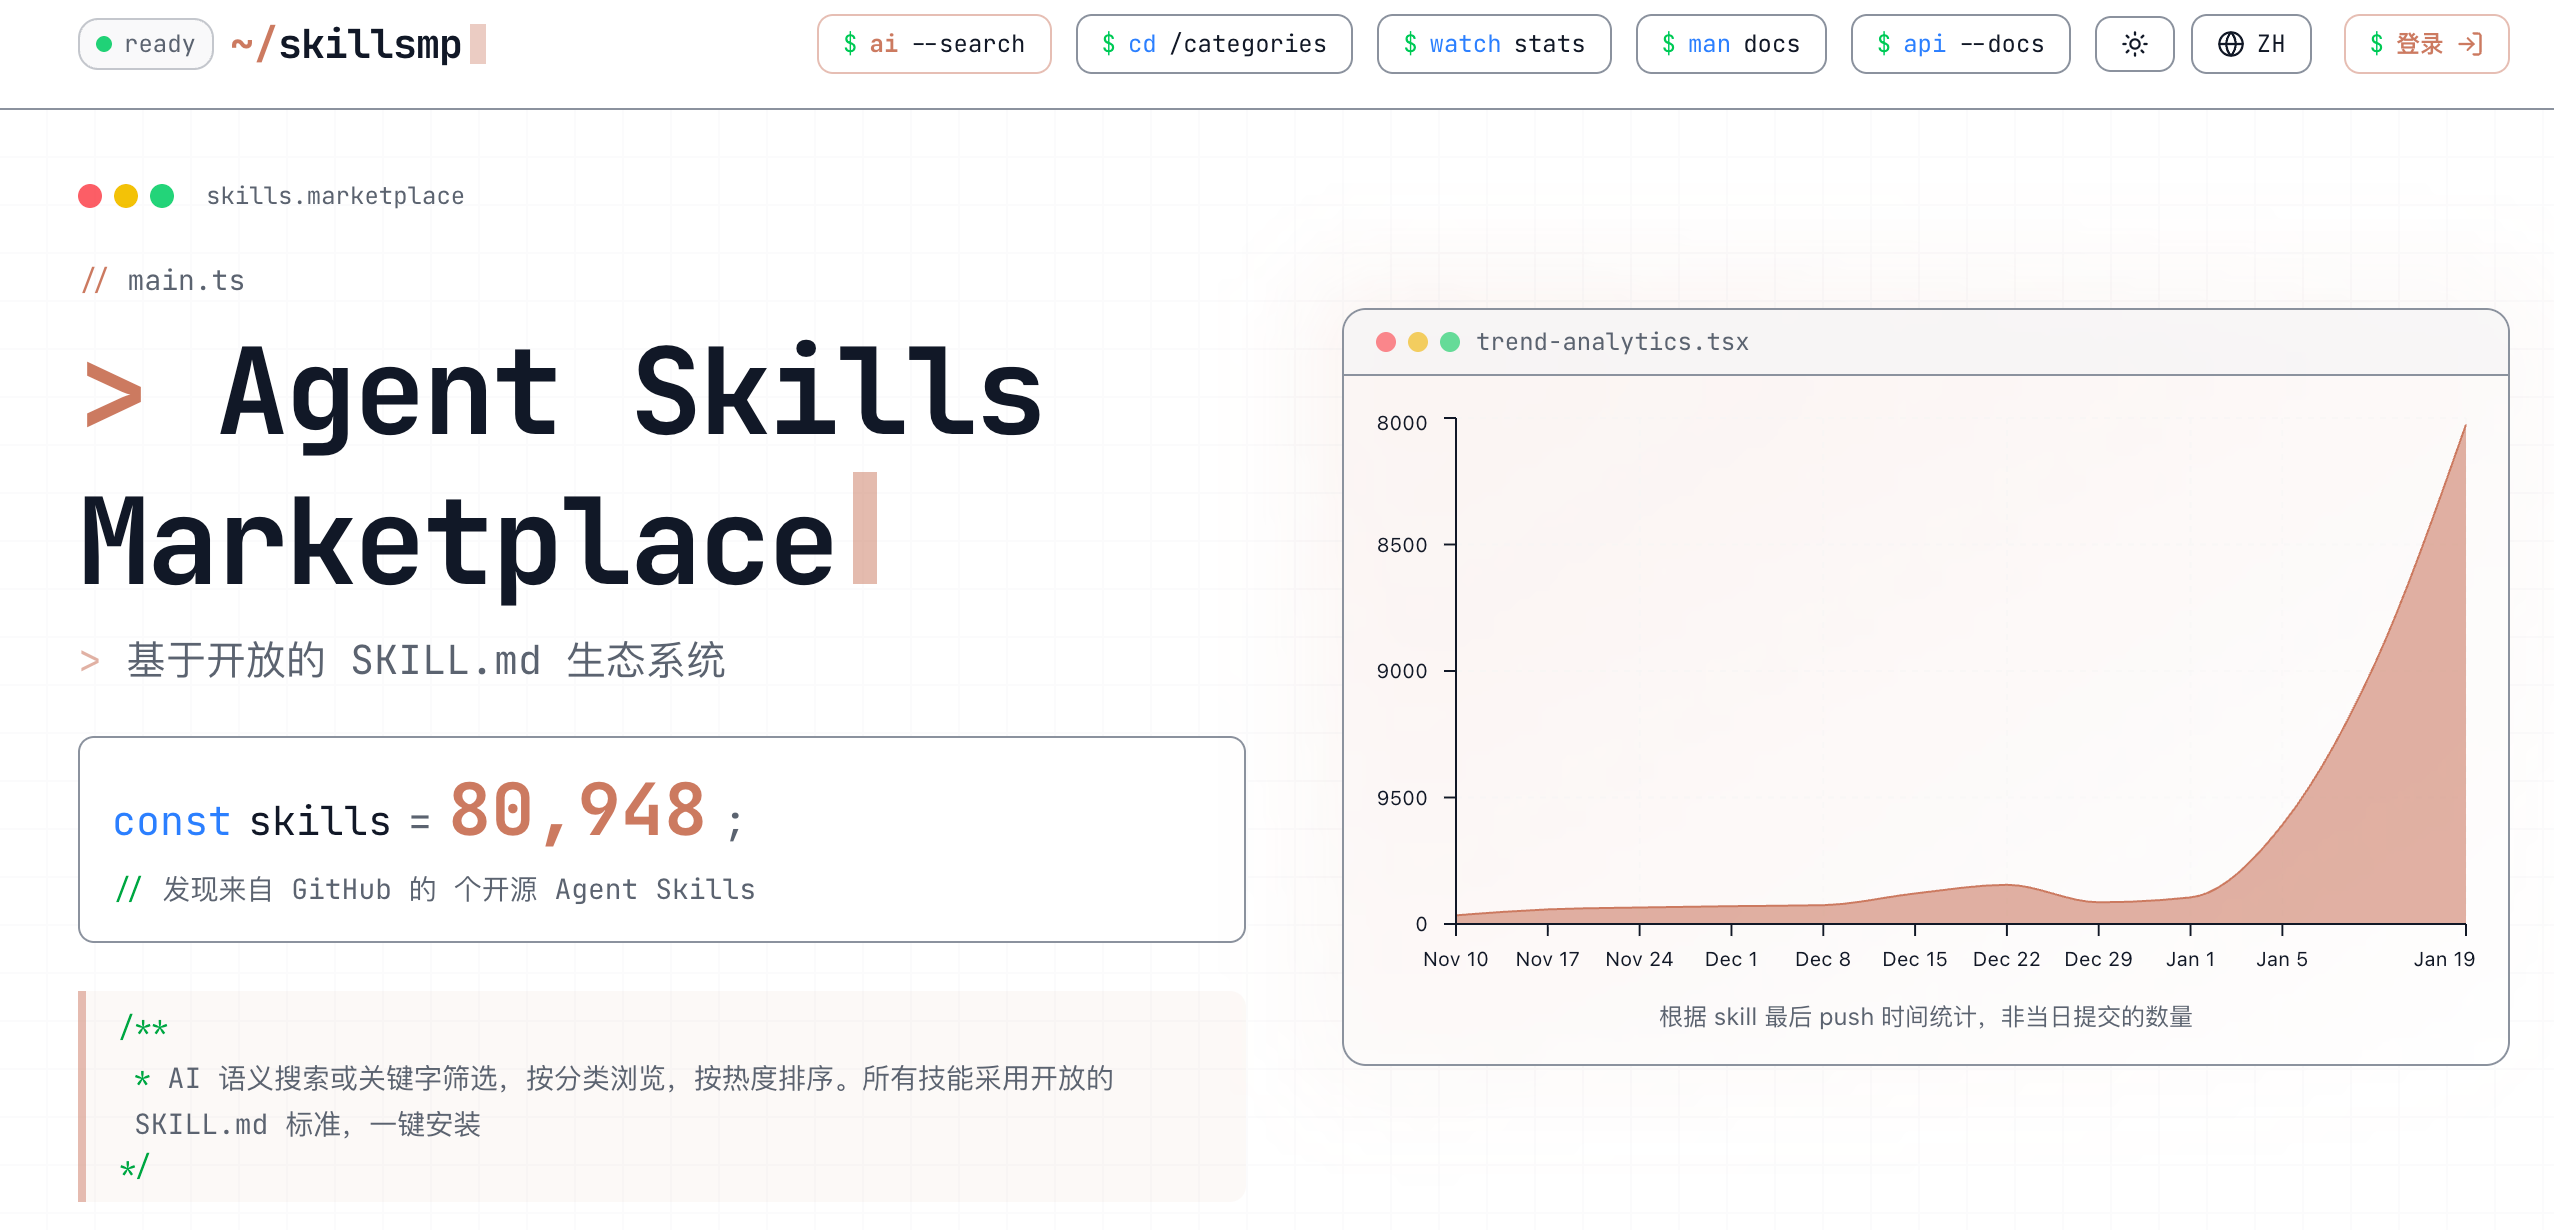Screen dimensions: 2554x1230
Task: Click green dot in trend-analytics.tsx window
Action: pos(1450,342)
